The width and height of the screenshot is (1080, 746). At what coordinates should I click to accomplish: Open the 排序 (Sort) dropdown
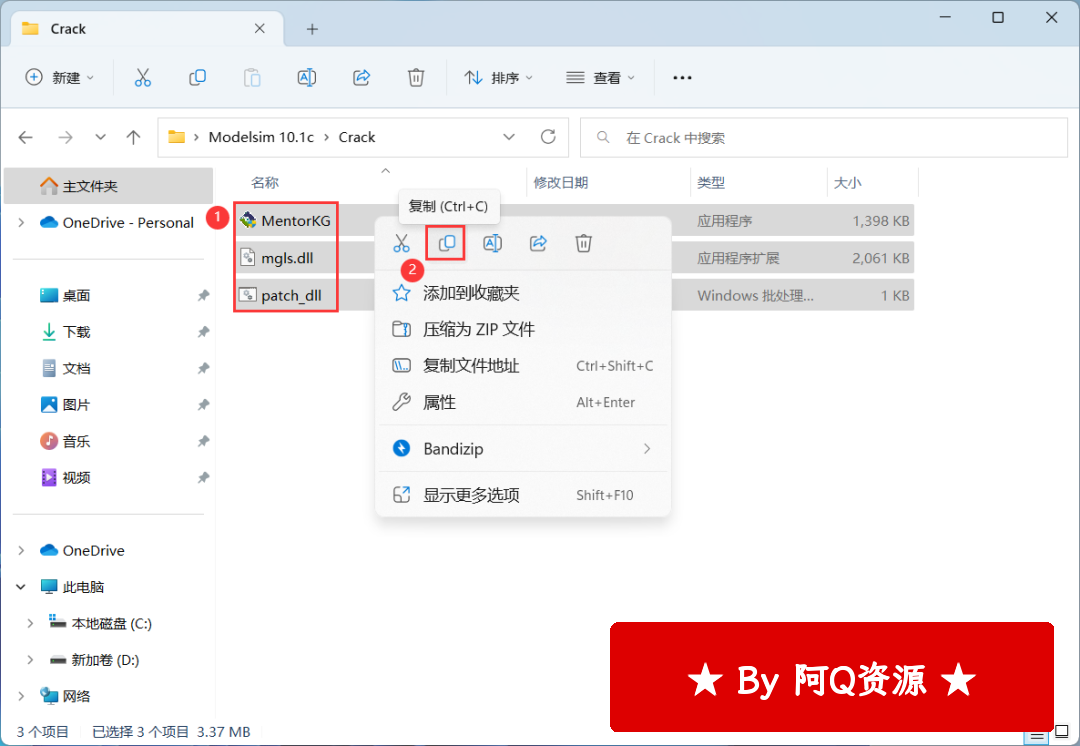(x=498, y=78)
